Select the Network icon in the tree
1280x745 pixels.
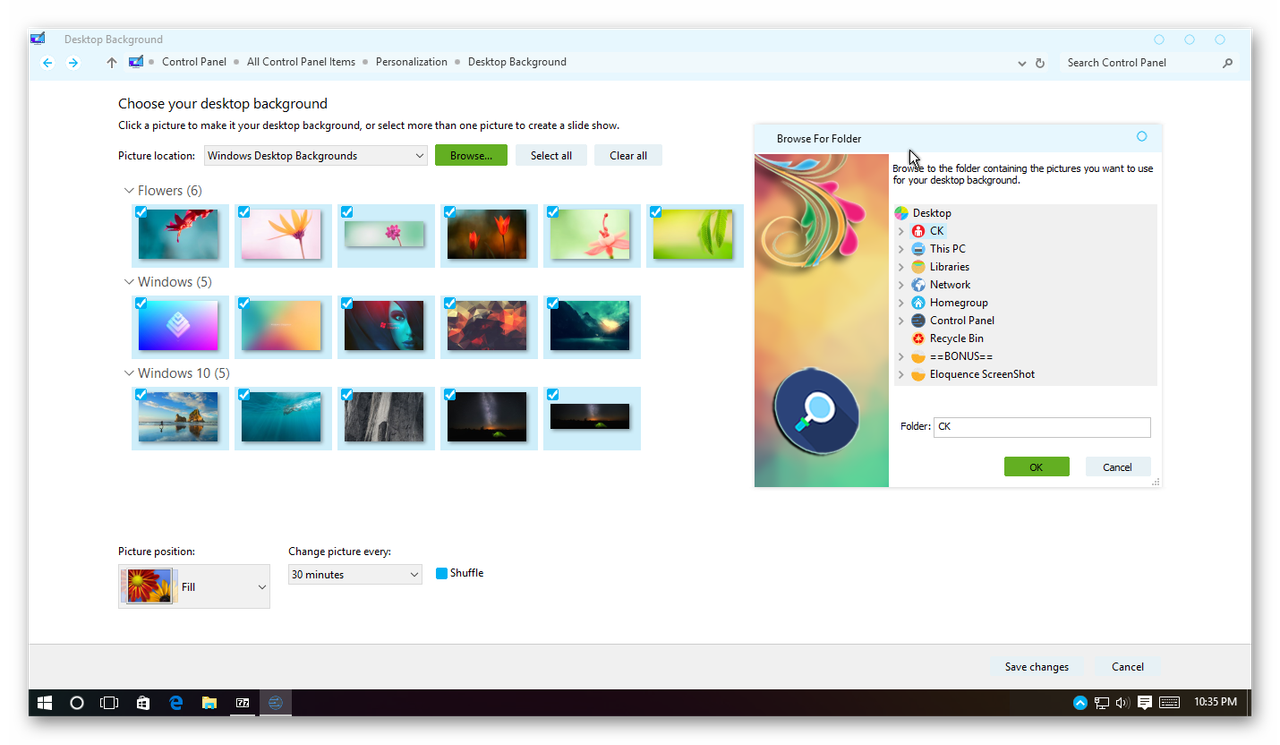click(918, 285)
